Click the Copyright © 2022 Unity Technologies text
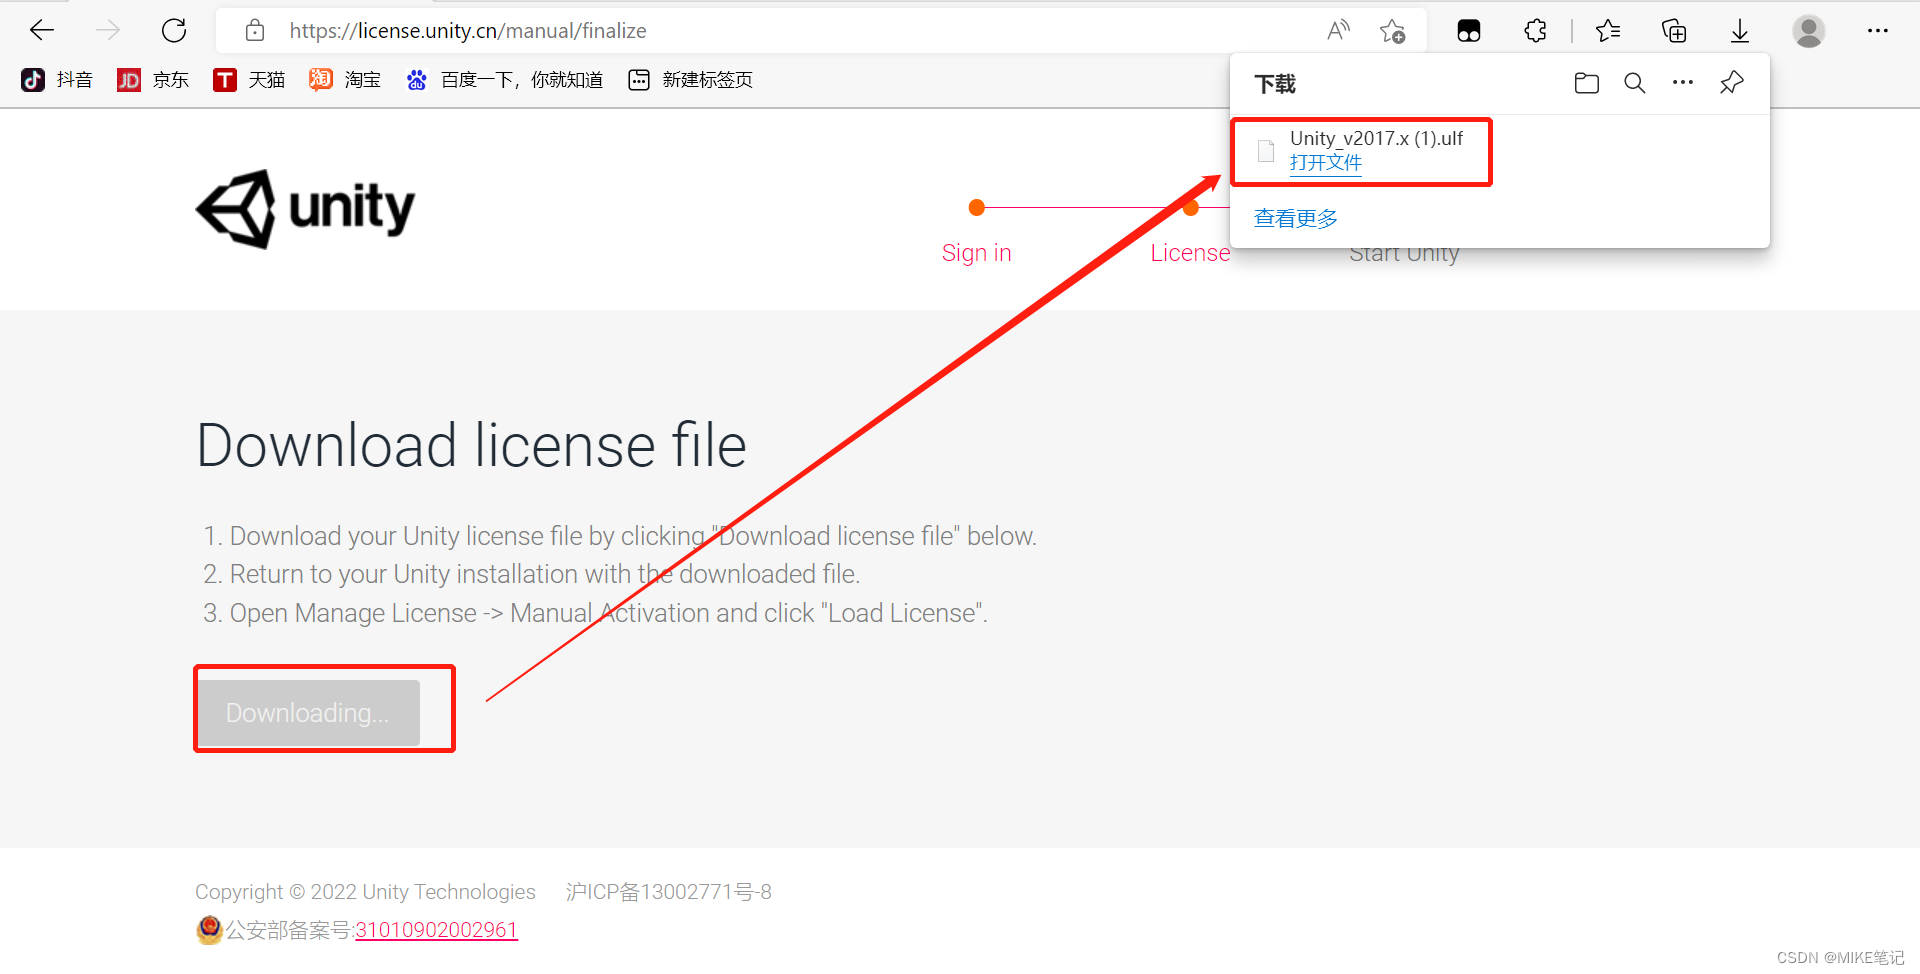Viewport: 1920px width, 974px height. [x=365, y=892]
